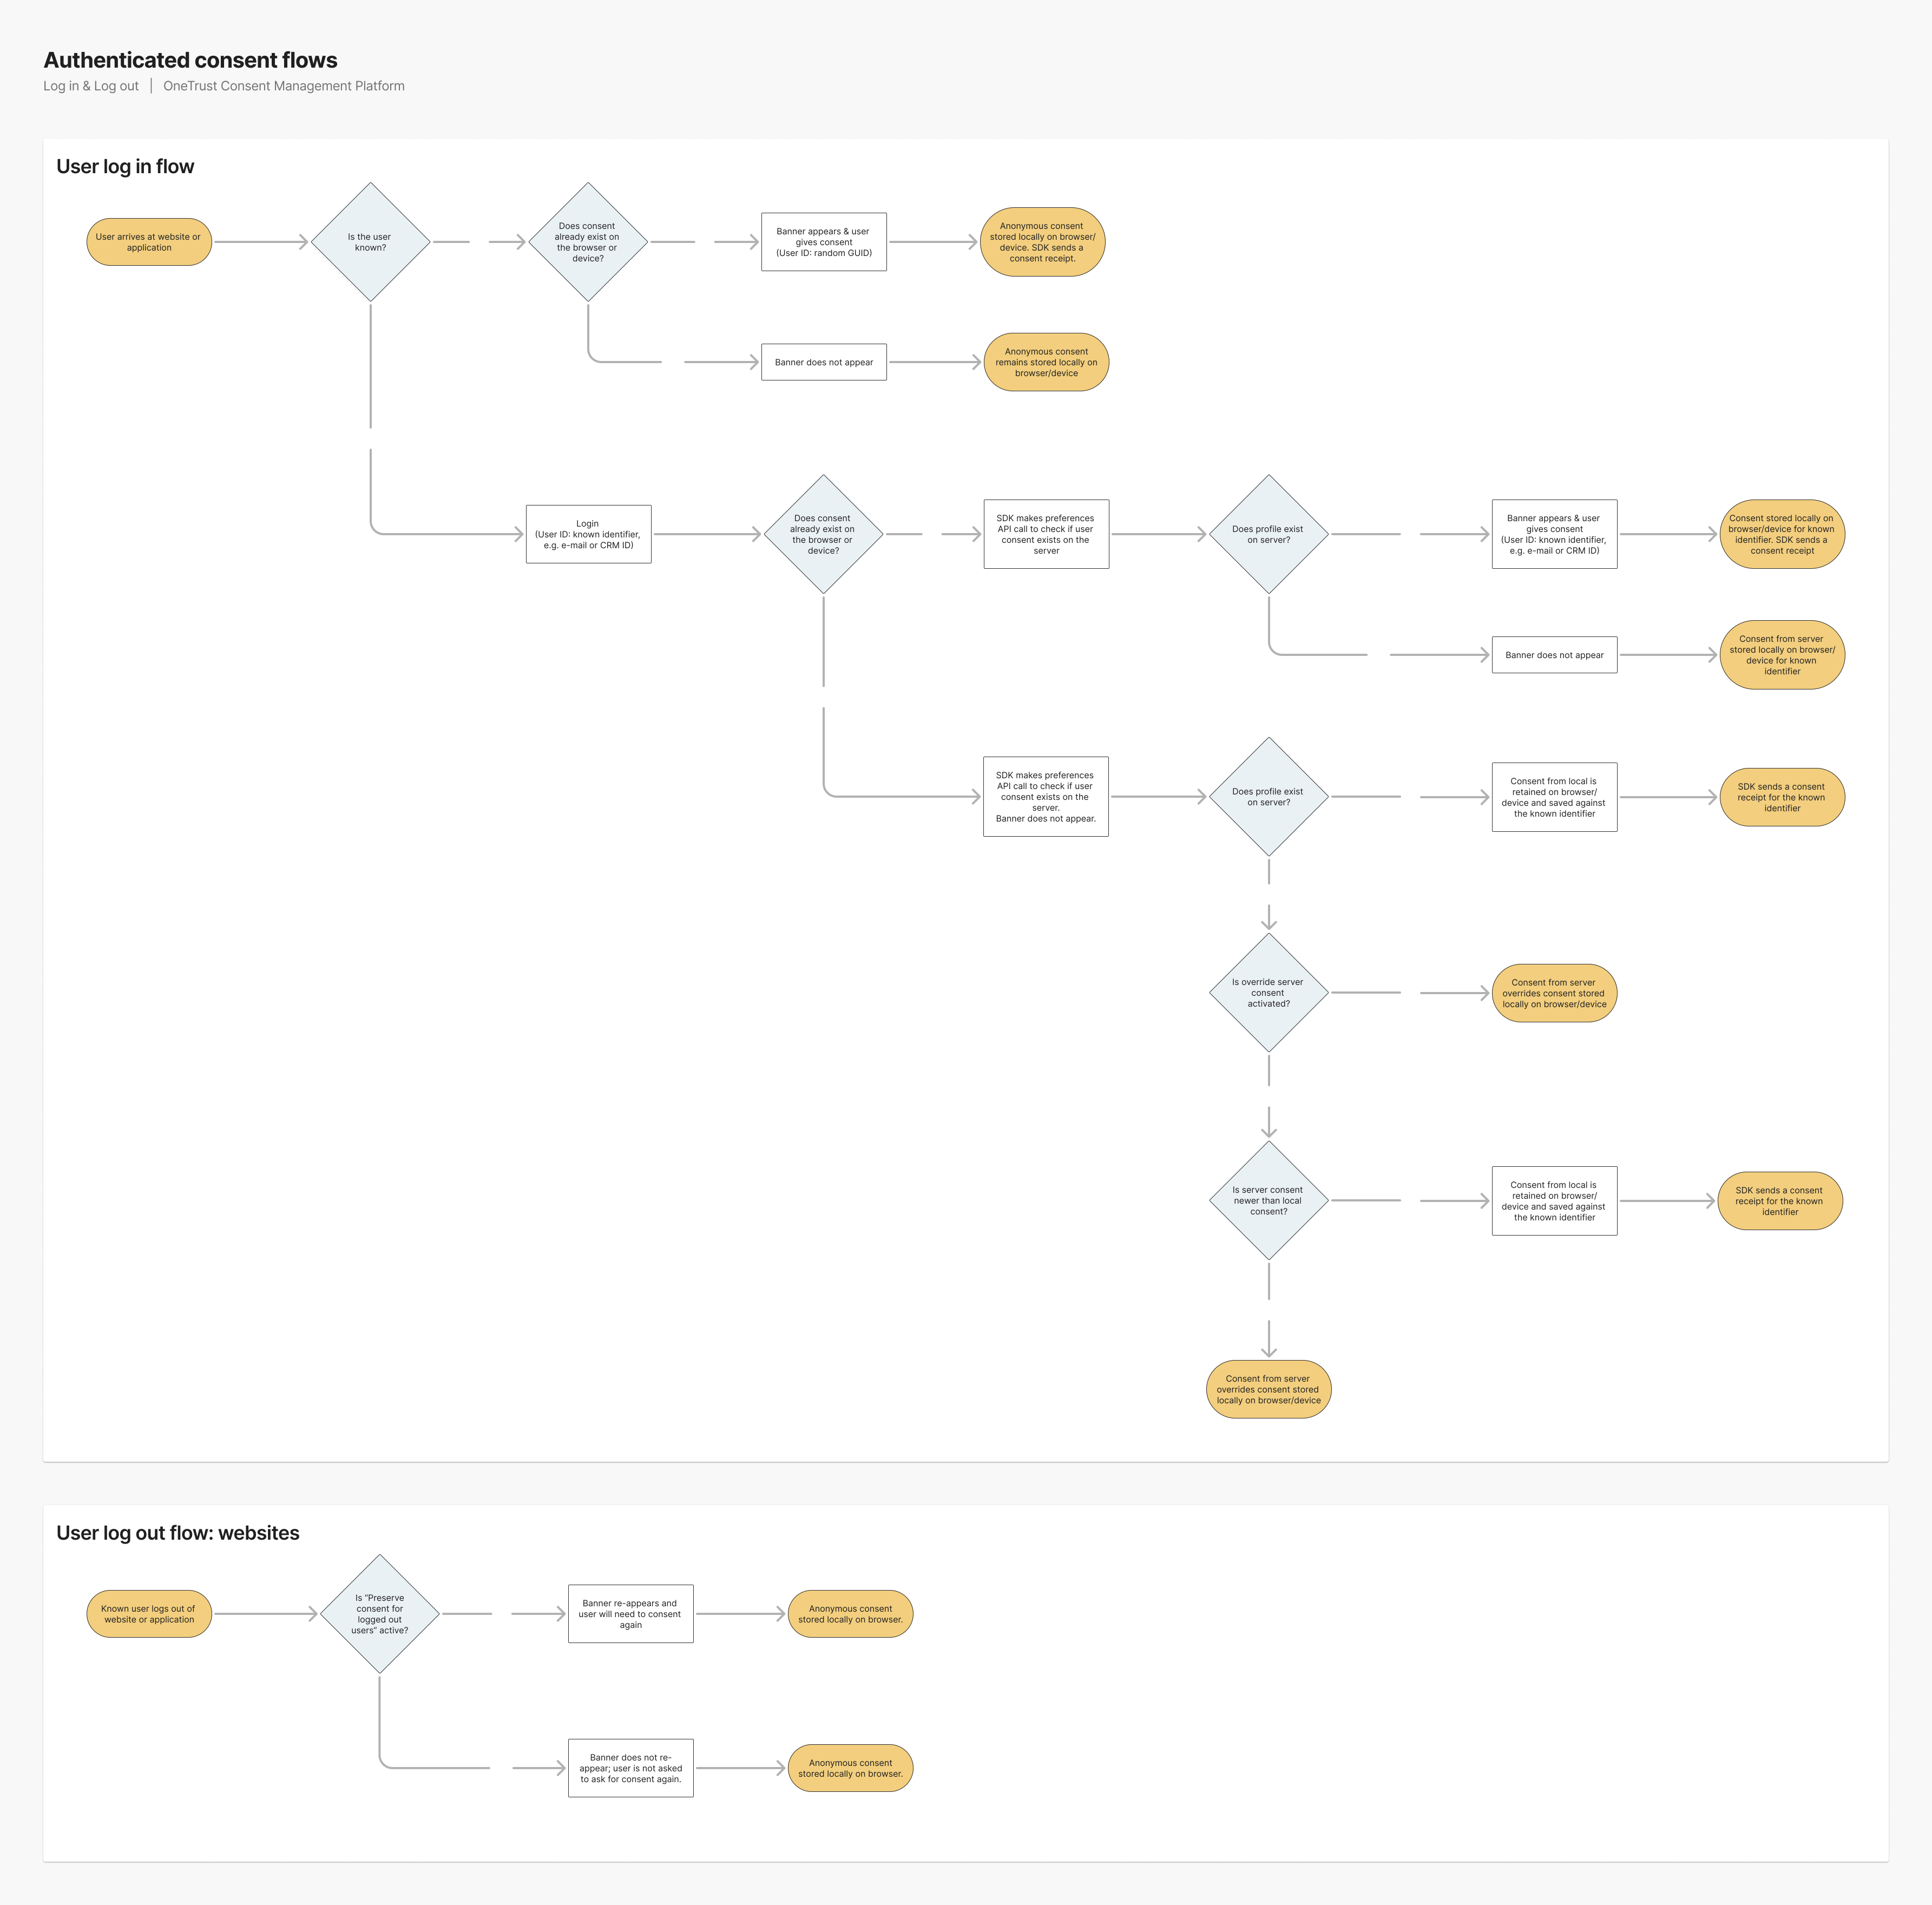
Task: Select the 'User log in flow' heading
Action: point(125,166)
